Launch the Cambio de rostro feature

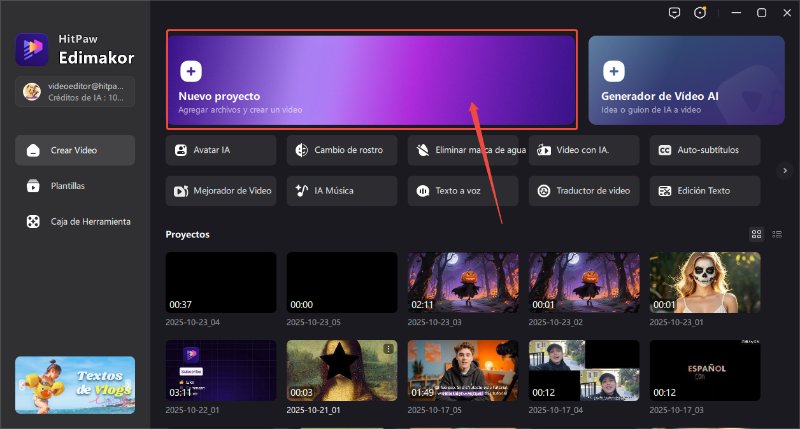tap(342, 150)
